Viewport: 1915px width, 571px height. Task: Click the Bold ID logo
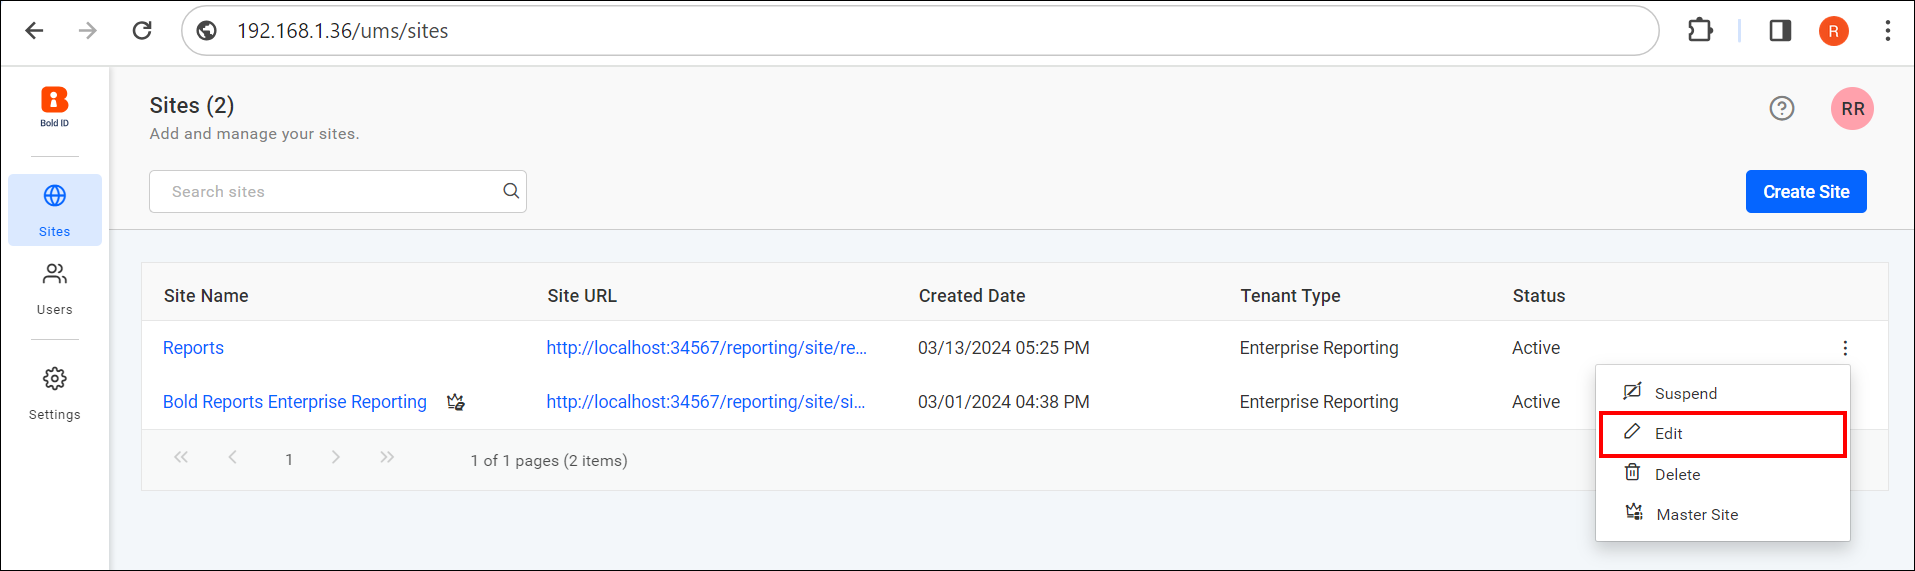[54, 107]
